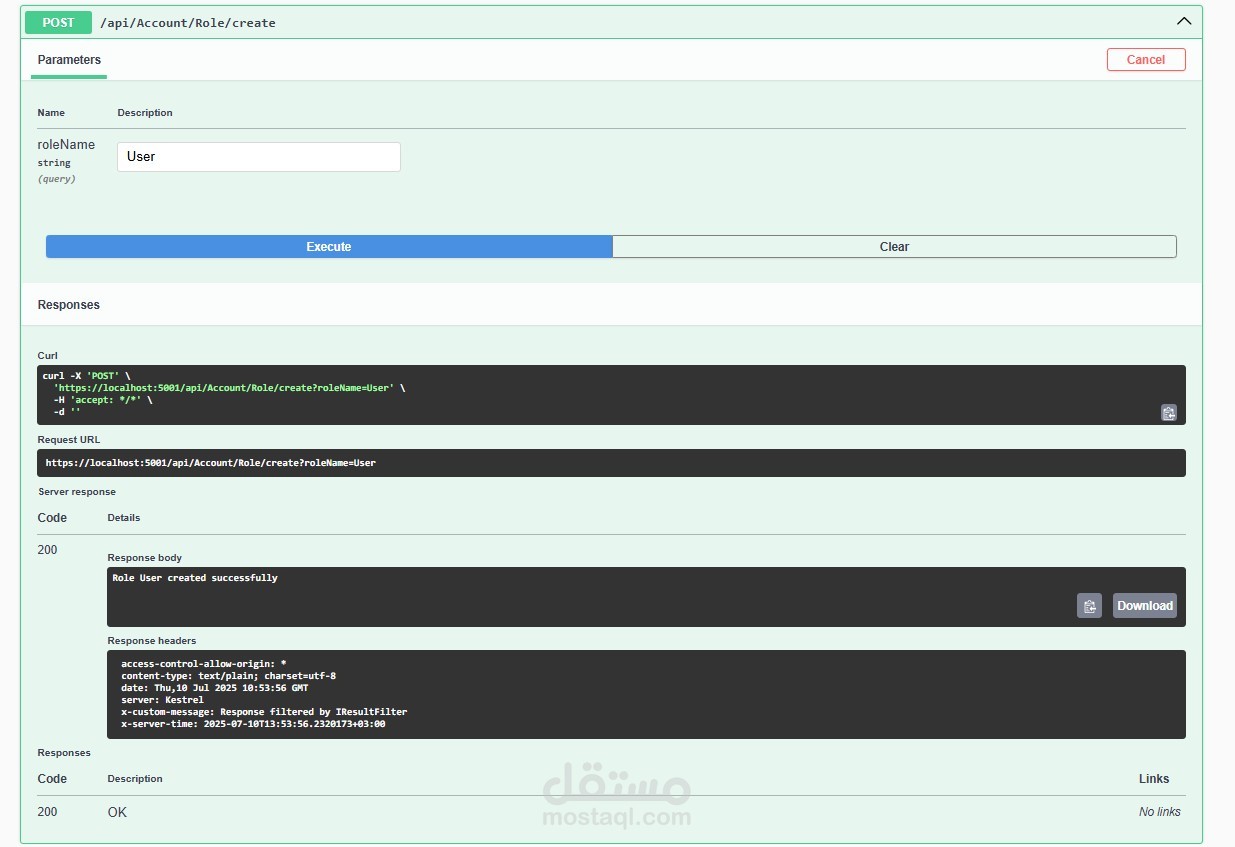Click the /api/Account/Role/create path
Viewport: 1235px width, 847px height.
click(188, 23)
